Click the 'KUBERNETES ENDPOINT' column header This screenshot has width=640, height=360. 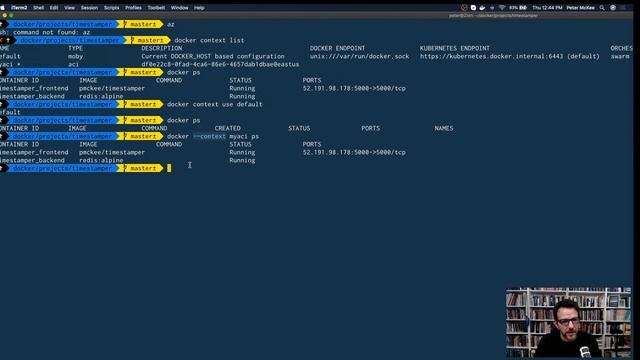pos(455,48)
